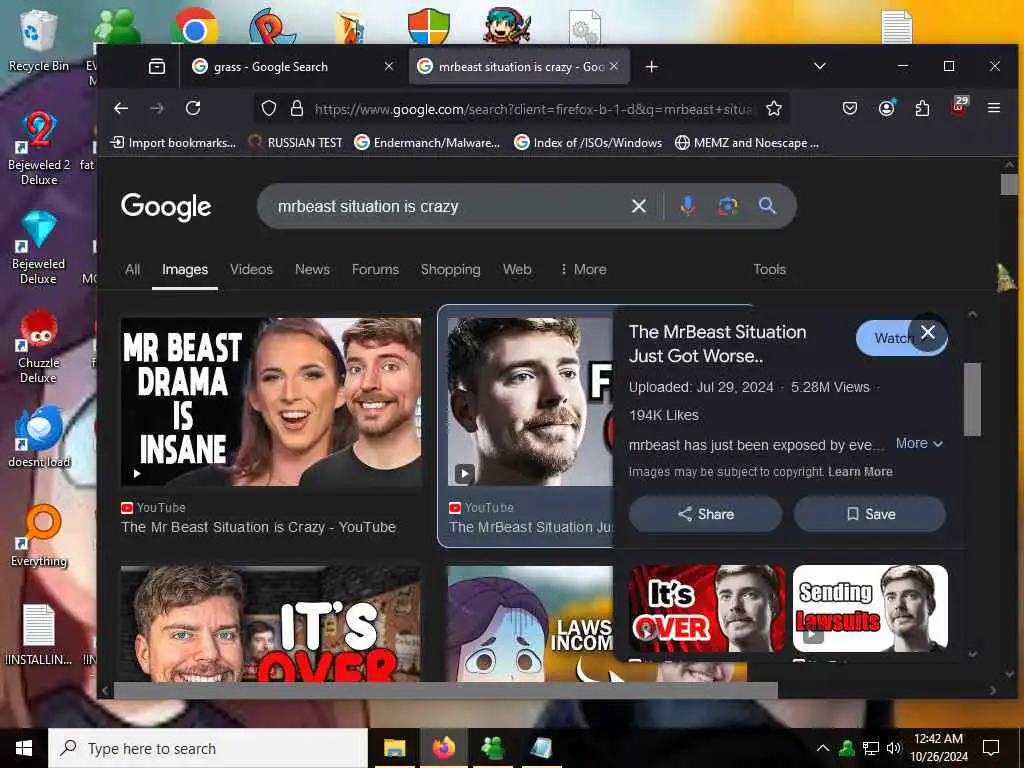1024x768 pixels.
Task: Click the Share button in preview panel
Action: click(x=705, y=514)
